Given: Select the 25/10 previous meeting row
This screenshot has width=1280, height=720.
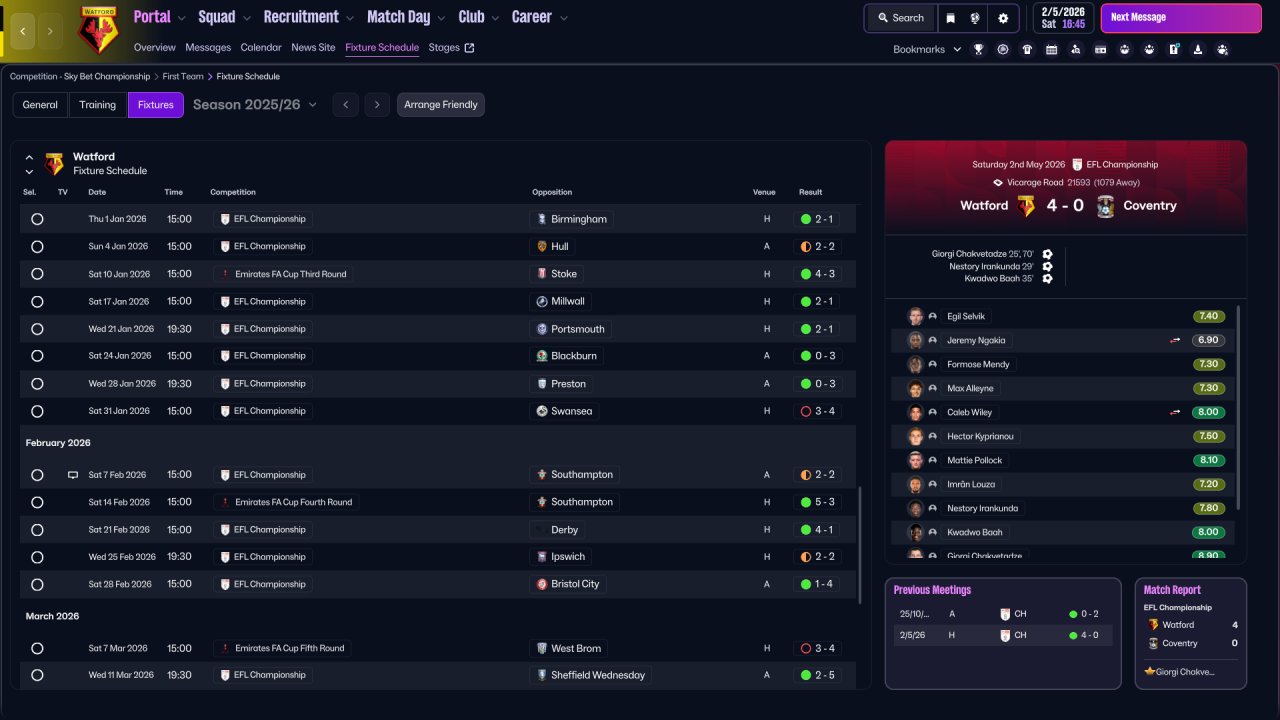Looking at the screenshot, I should point(1003,614).
